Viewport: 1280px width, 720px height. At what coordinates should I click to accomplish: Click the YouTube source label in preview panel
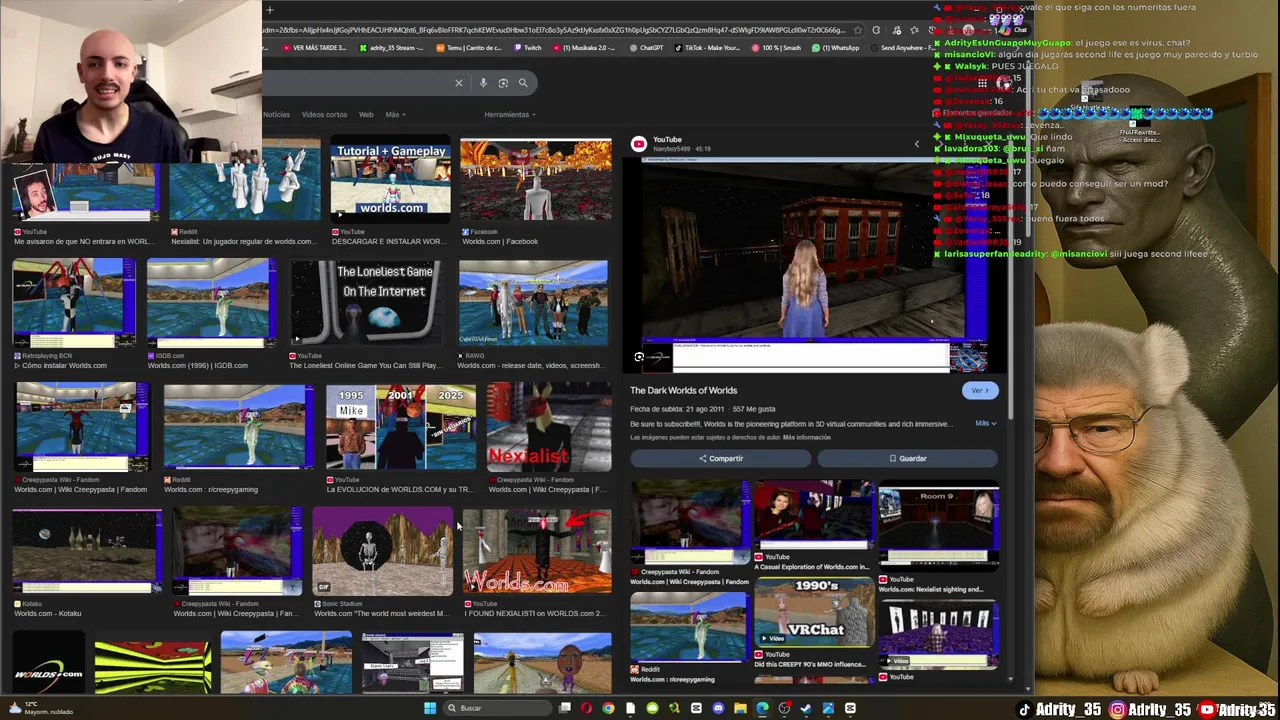pos(667,140)
